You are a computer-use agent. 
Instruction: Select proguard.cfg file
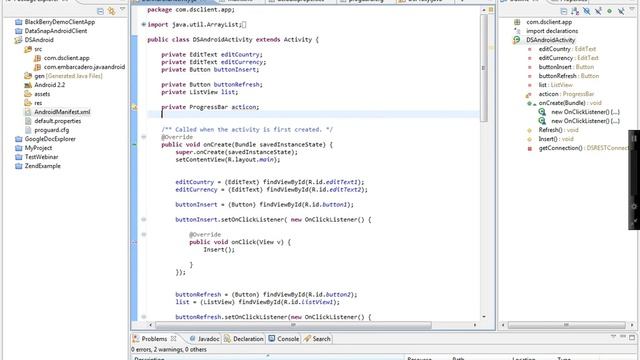51,130
